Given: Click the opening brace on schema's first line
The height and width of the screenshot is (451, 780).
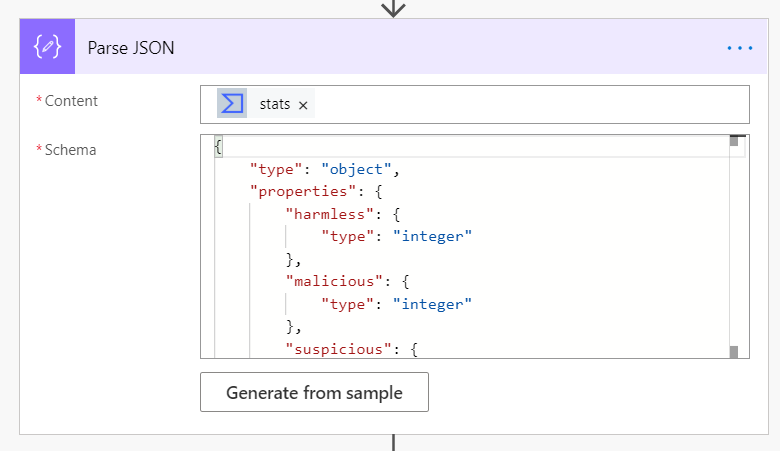Looking at the screenshot, I should [218, 147].
